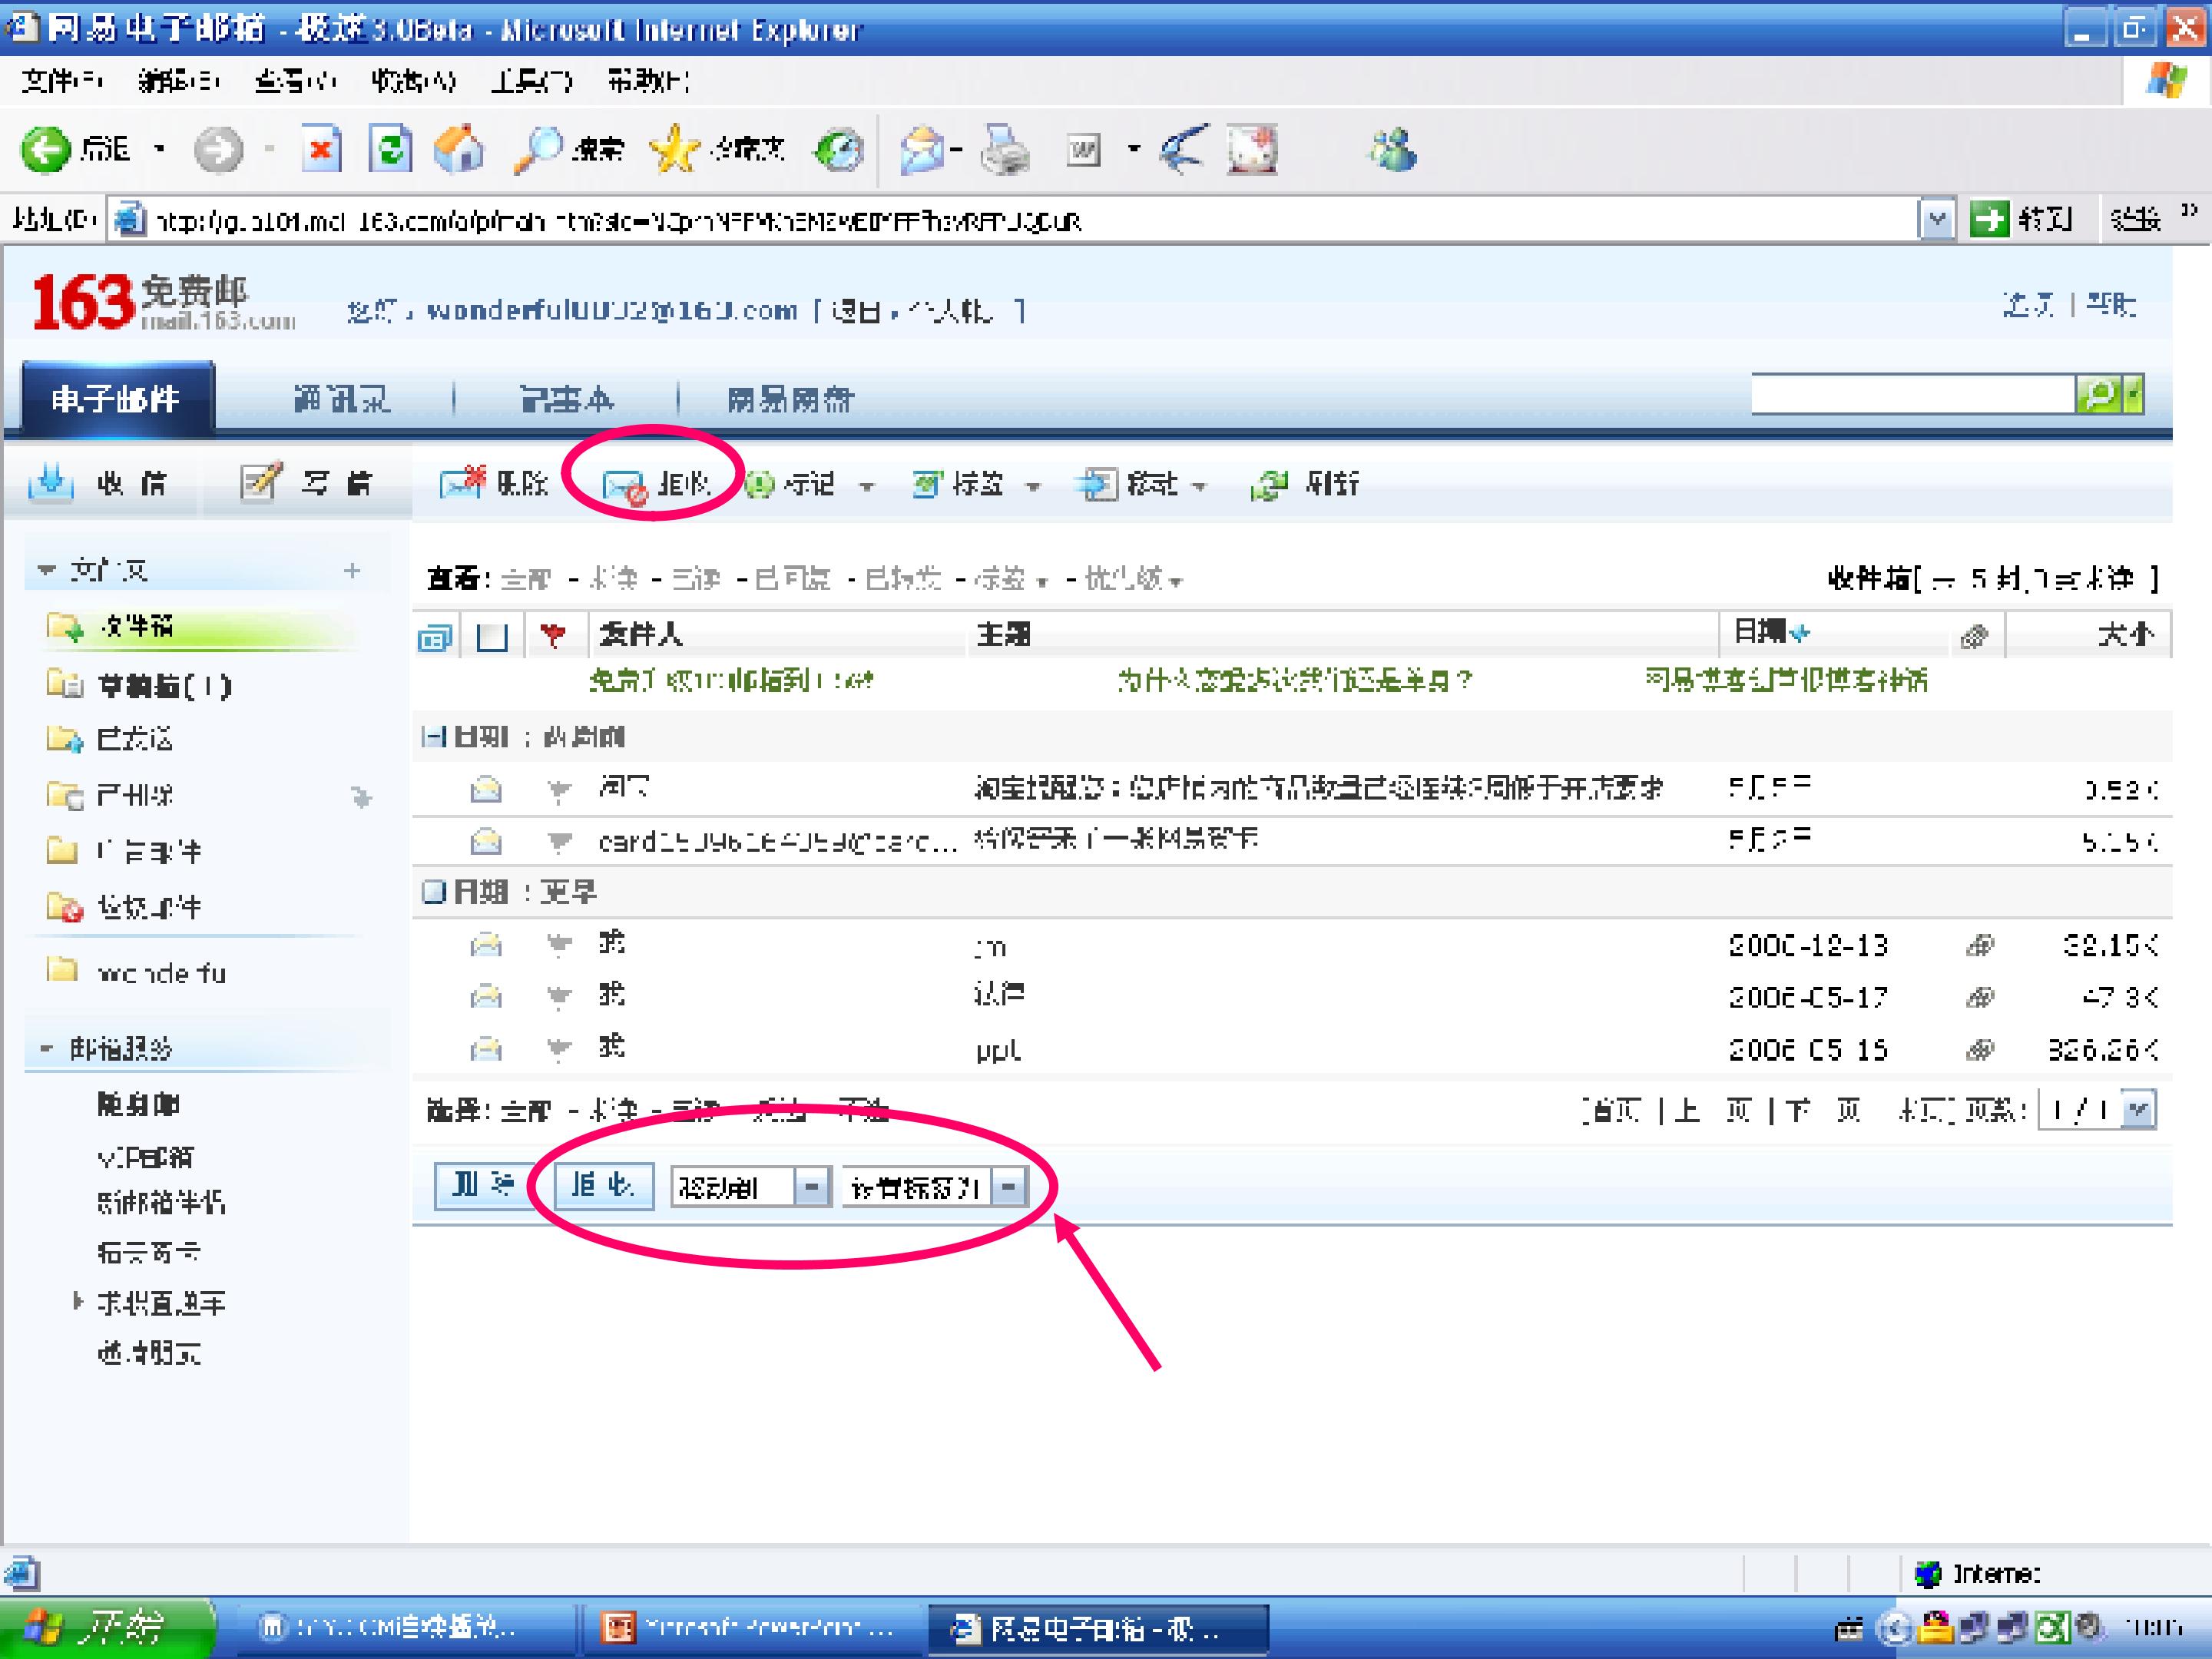Image resolution: width=2212 pixels, height=1659 pixels.
Task: Switch to the Notepad (记事本) tab
Action: [567, 400]
